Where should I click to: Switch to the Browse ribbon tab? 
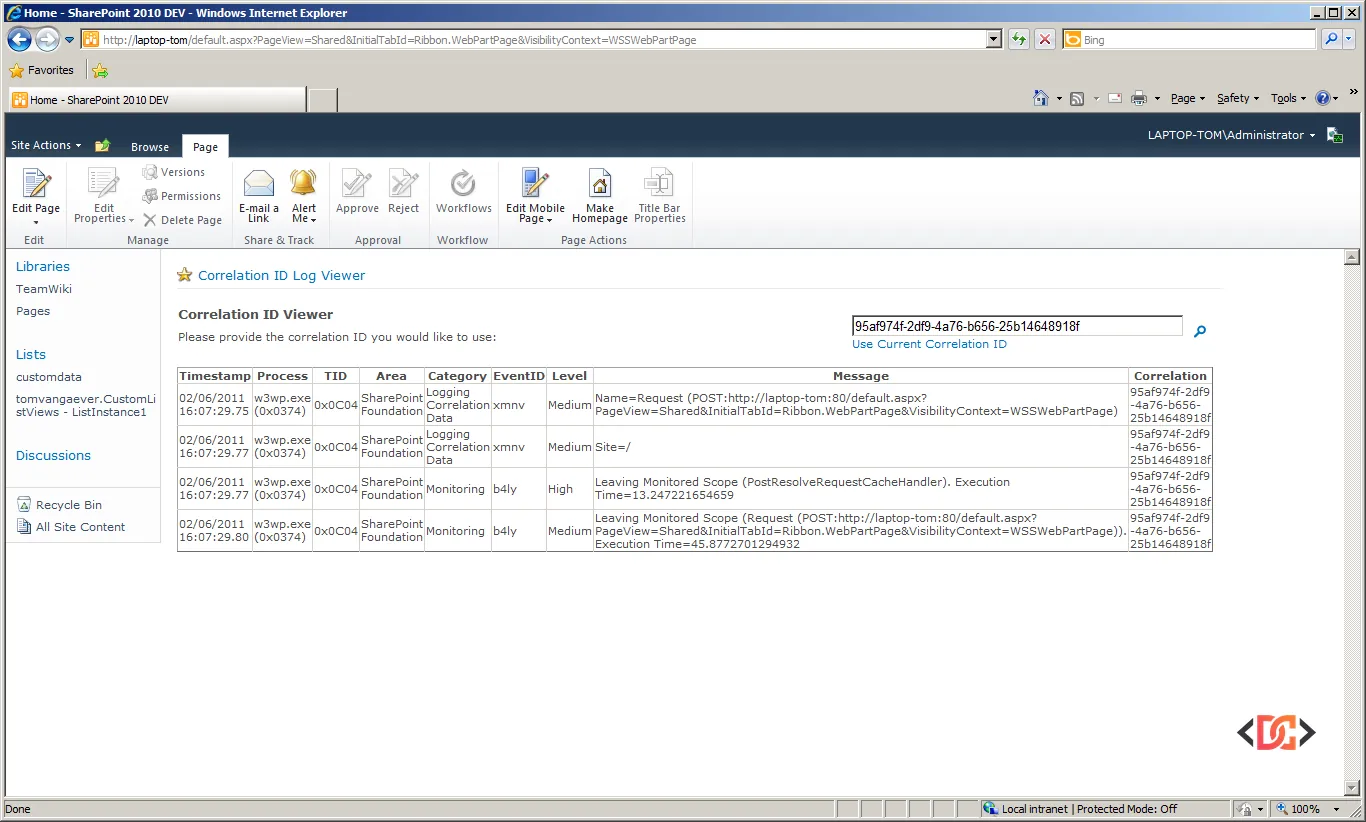tap(150, 147)
